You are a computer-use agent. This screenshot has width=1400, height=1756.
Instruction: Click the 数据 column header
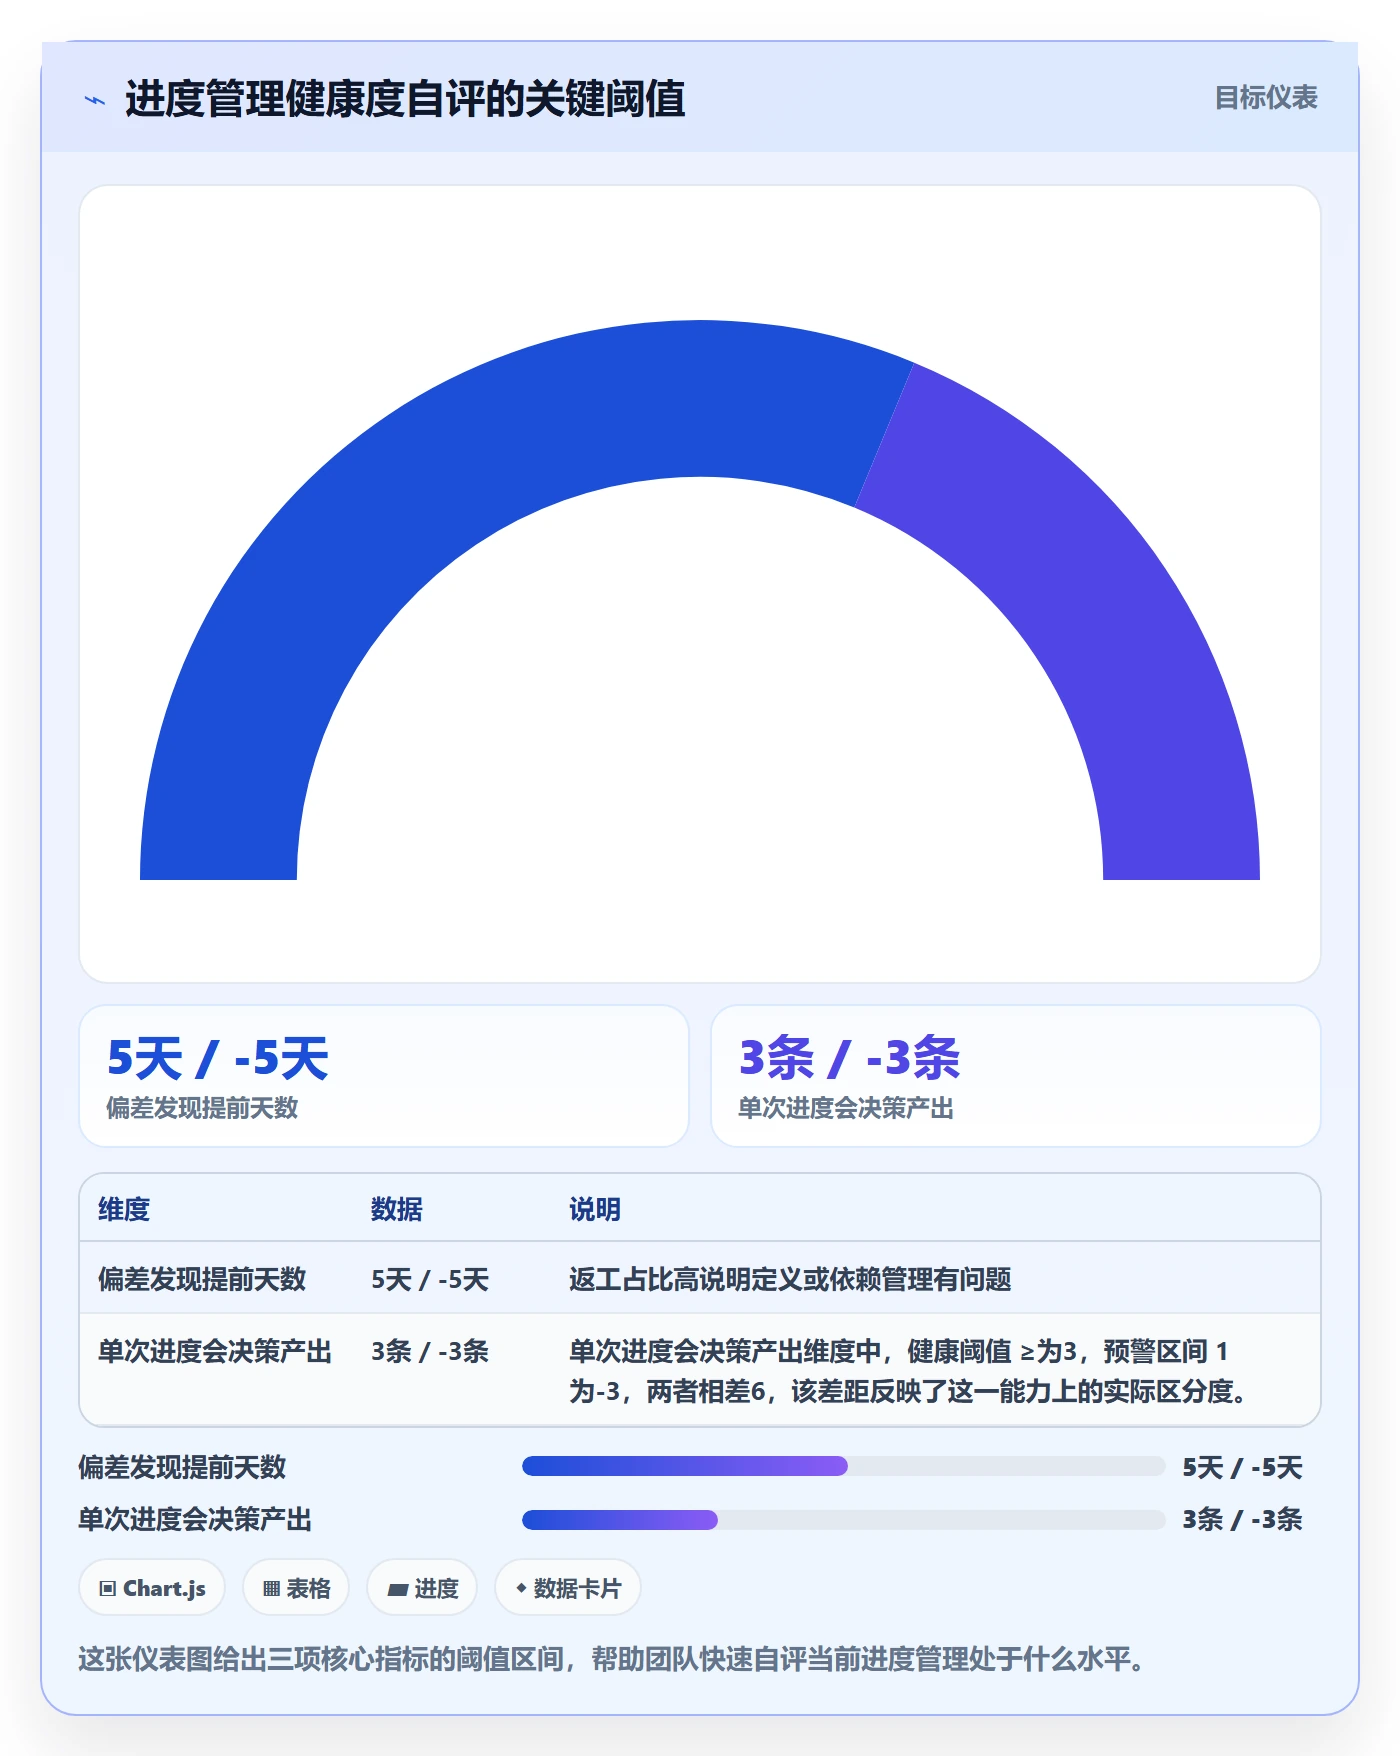pos(397,1209)
